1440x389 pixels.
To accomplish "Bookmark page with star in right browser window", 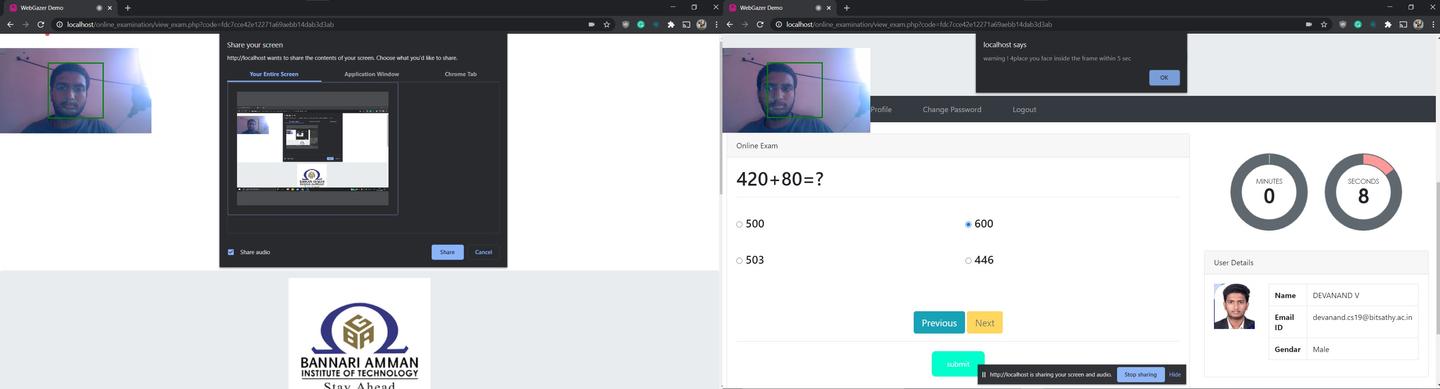I will (1325, 24).
